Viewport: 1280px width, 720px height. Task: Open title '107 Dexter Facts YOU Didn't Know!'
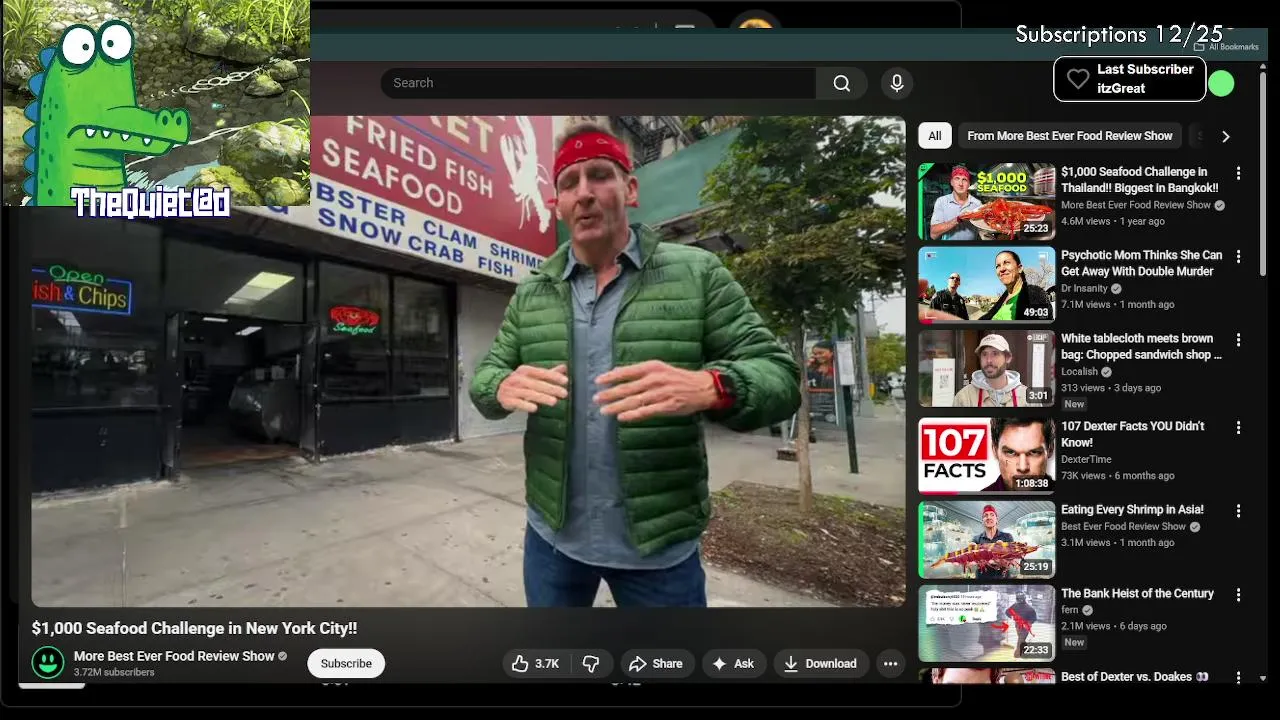click(1133, 434)
